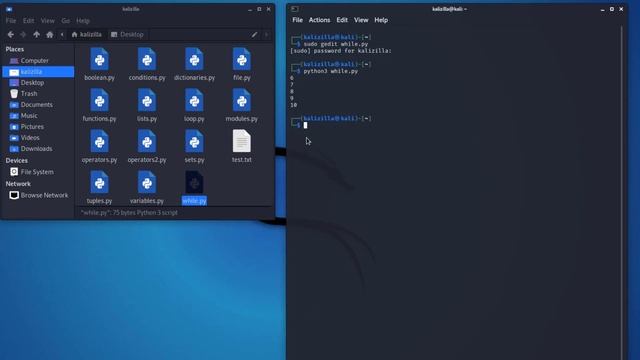
Task: Open file manager Edit menu
Action: pos(28,20)
